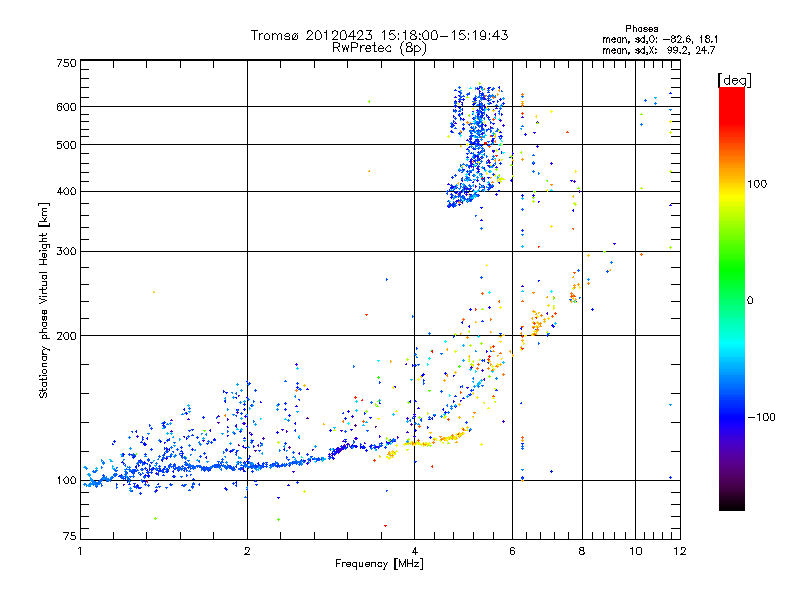This screenshot has height=600, width=800.
Task: Click the blue E-layer trace near 100 km
Action: (204, 467)
